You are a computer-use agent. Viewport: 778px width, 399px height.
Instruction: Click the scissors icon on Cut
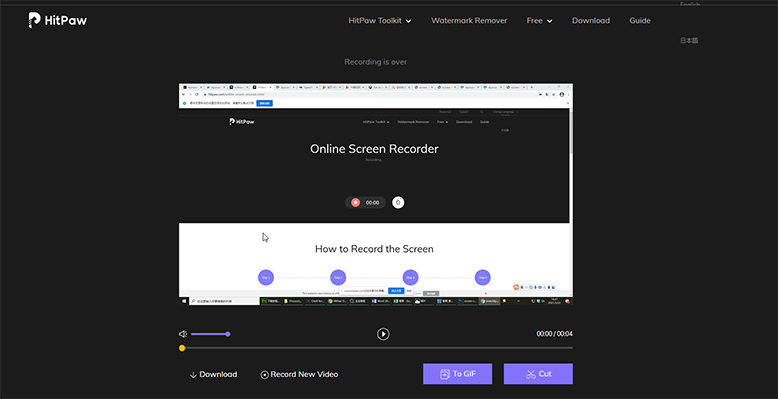pyautogui.click(x=531, y=374)
